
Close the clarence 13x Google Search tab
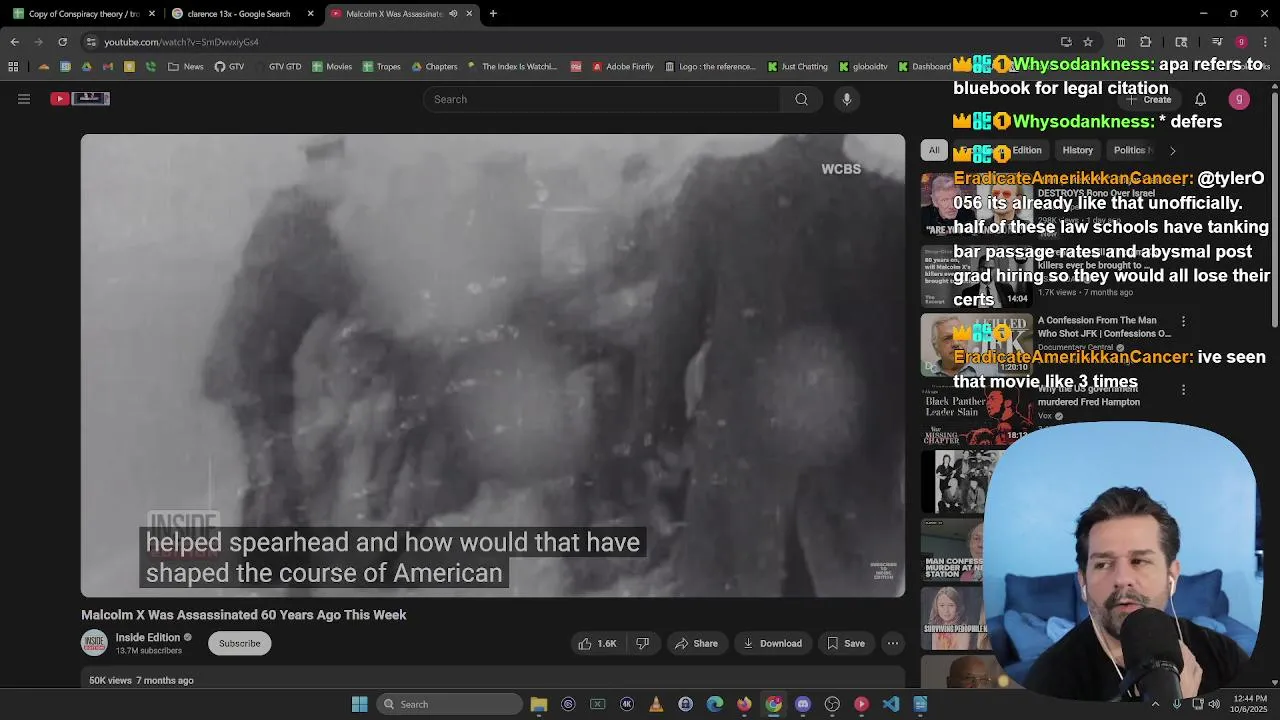point(310,14)
